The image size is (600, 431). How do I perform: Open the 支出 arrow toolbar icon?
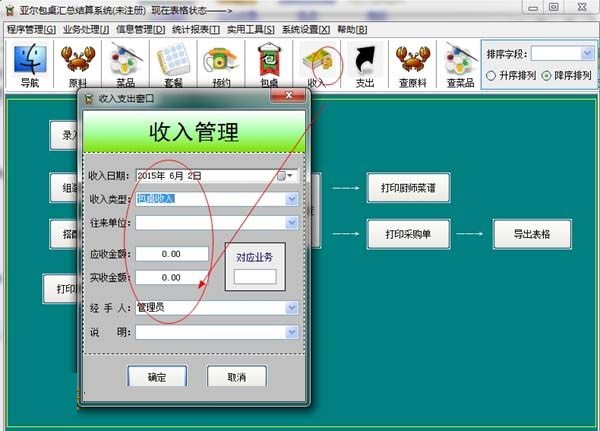[365, 65]
